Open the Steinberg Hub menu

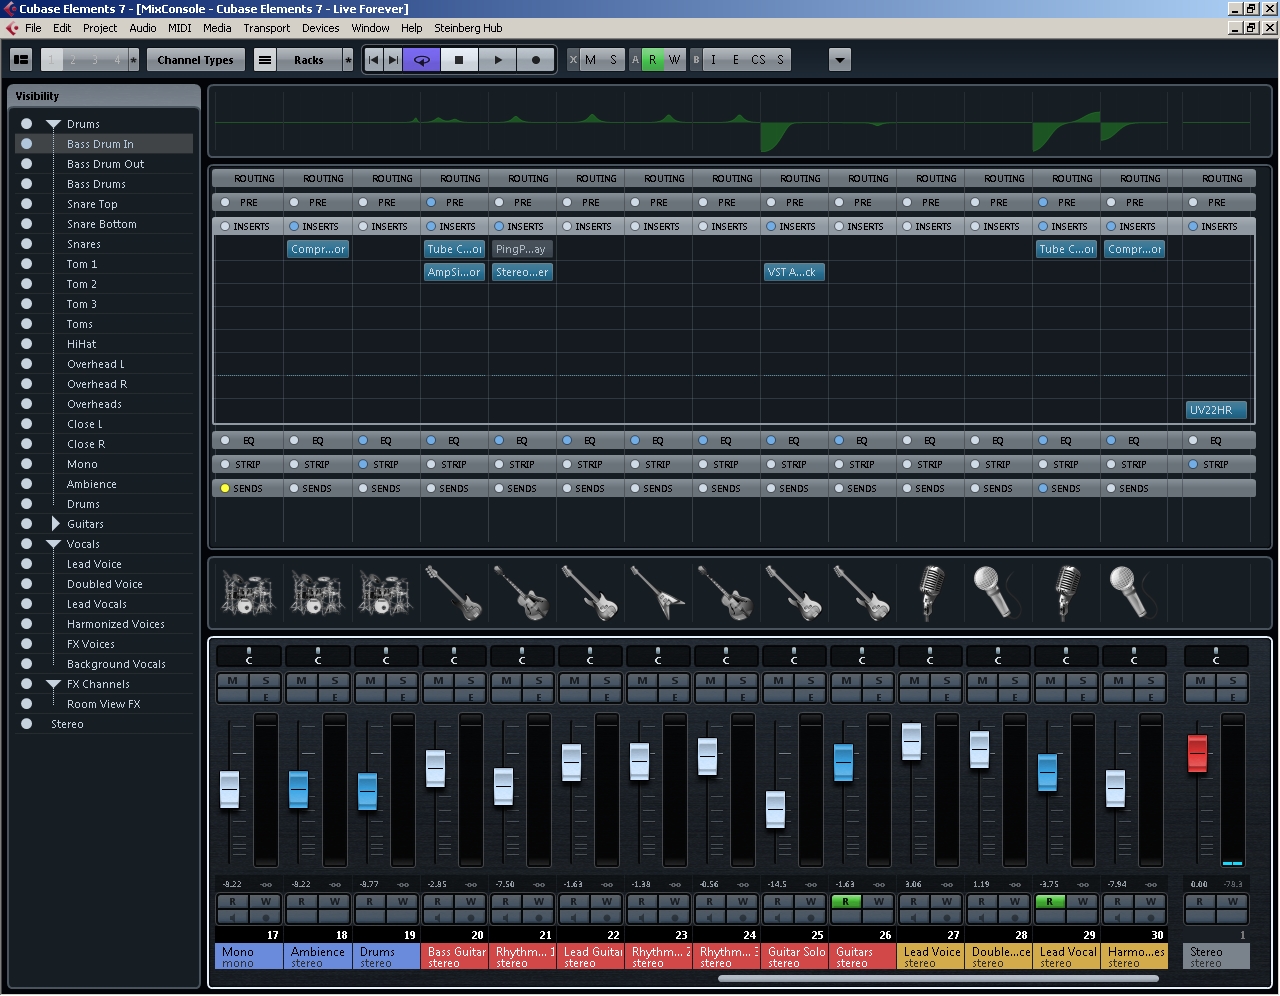point(468,28)
